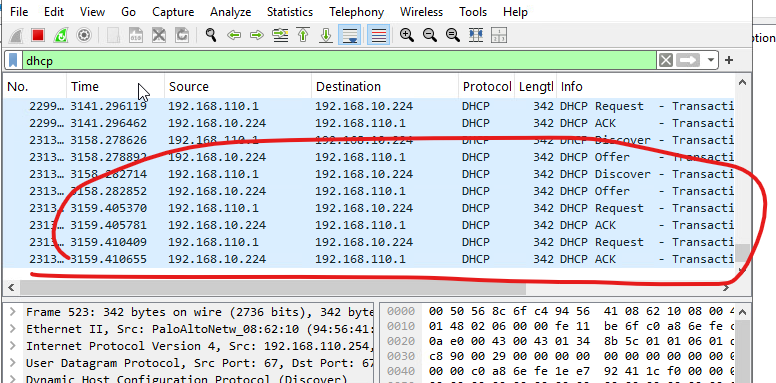The image size is (776, 383).
Task: Zoom out packet text
Action: (x=430, y=35)
